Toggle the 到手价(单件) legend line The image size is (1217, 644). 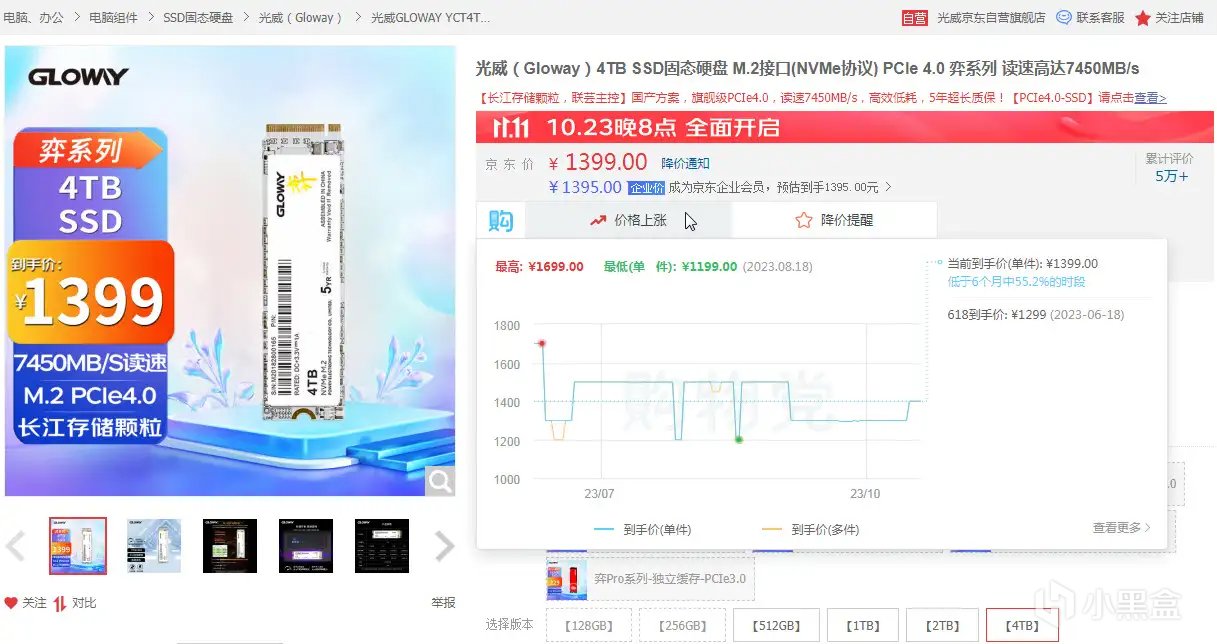642,529
